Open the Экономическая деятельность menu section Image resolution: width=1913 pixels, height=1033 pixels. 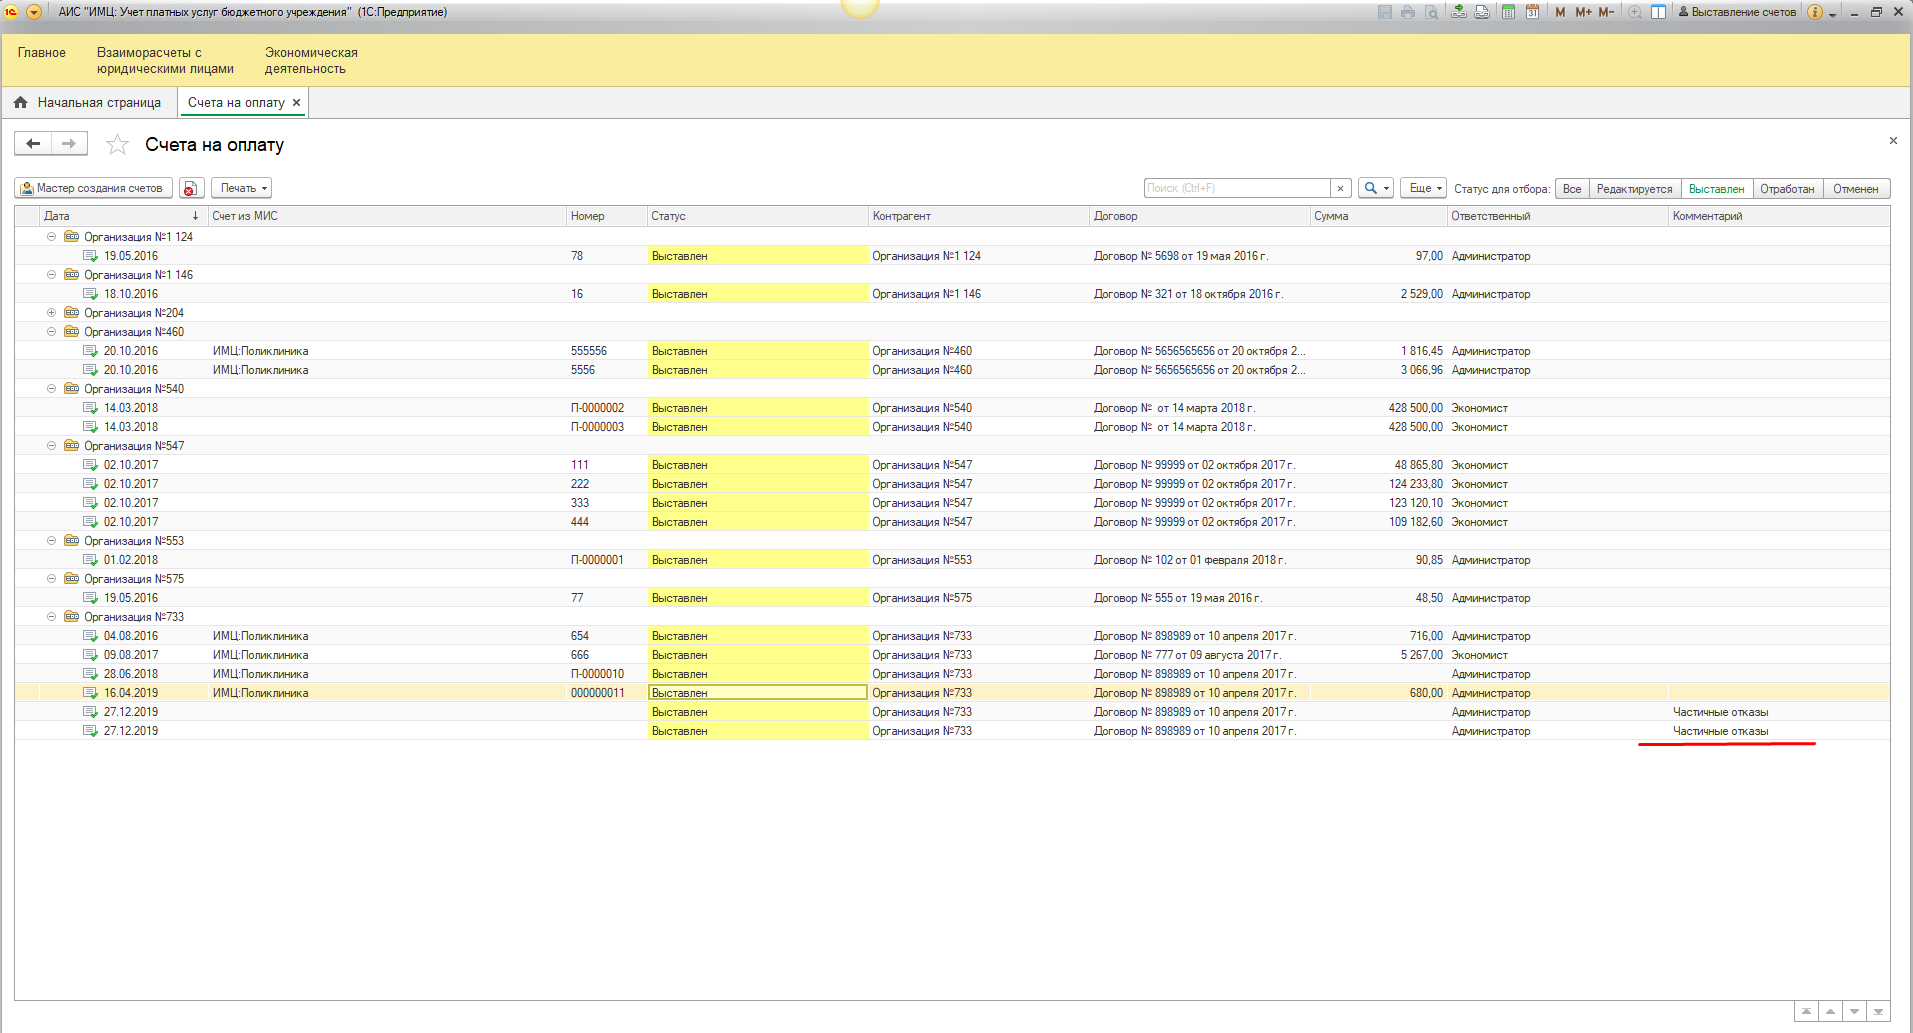coord(311,61)
